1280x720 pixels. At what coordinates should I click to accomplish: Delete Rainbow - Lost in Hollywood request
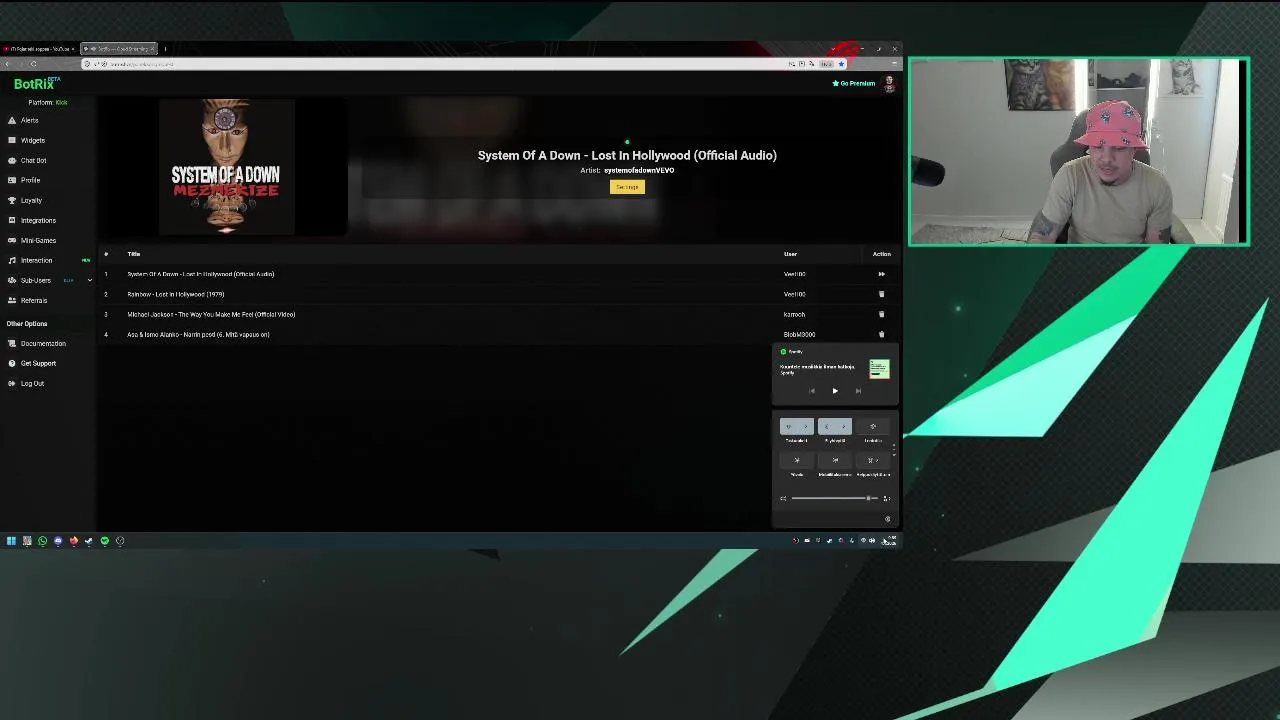[881, 294]
